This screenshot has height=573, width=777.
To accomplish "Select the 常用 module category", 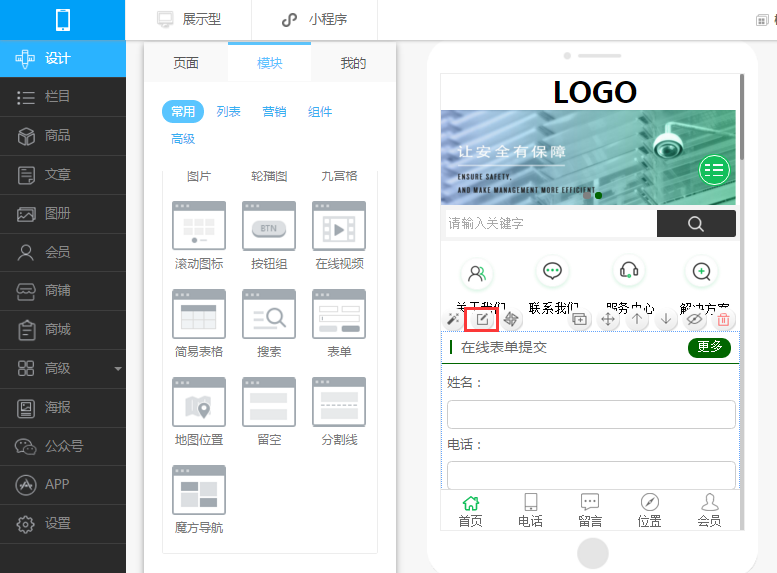I will click(183, 112).
